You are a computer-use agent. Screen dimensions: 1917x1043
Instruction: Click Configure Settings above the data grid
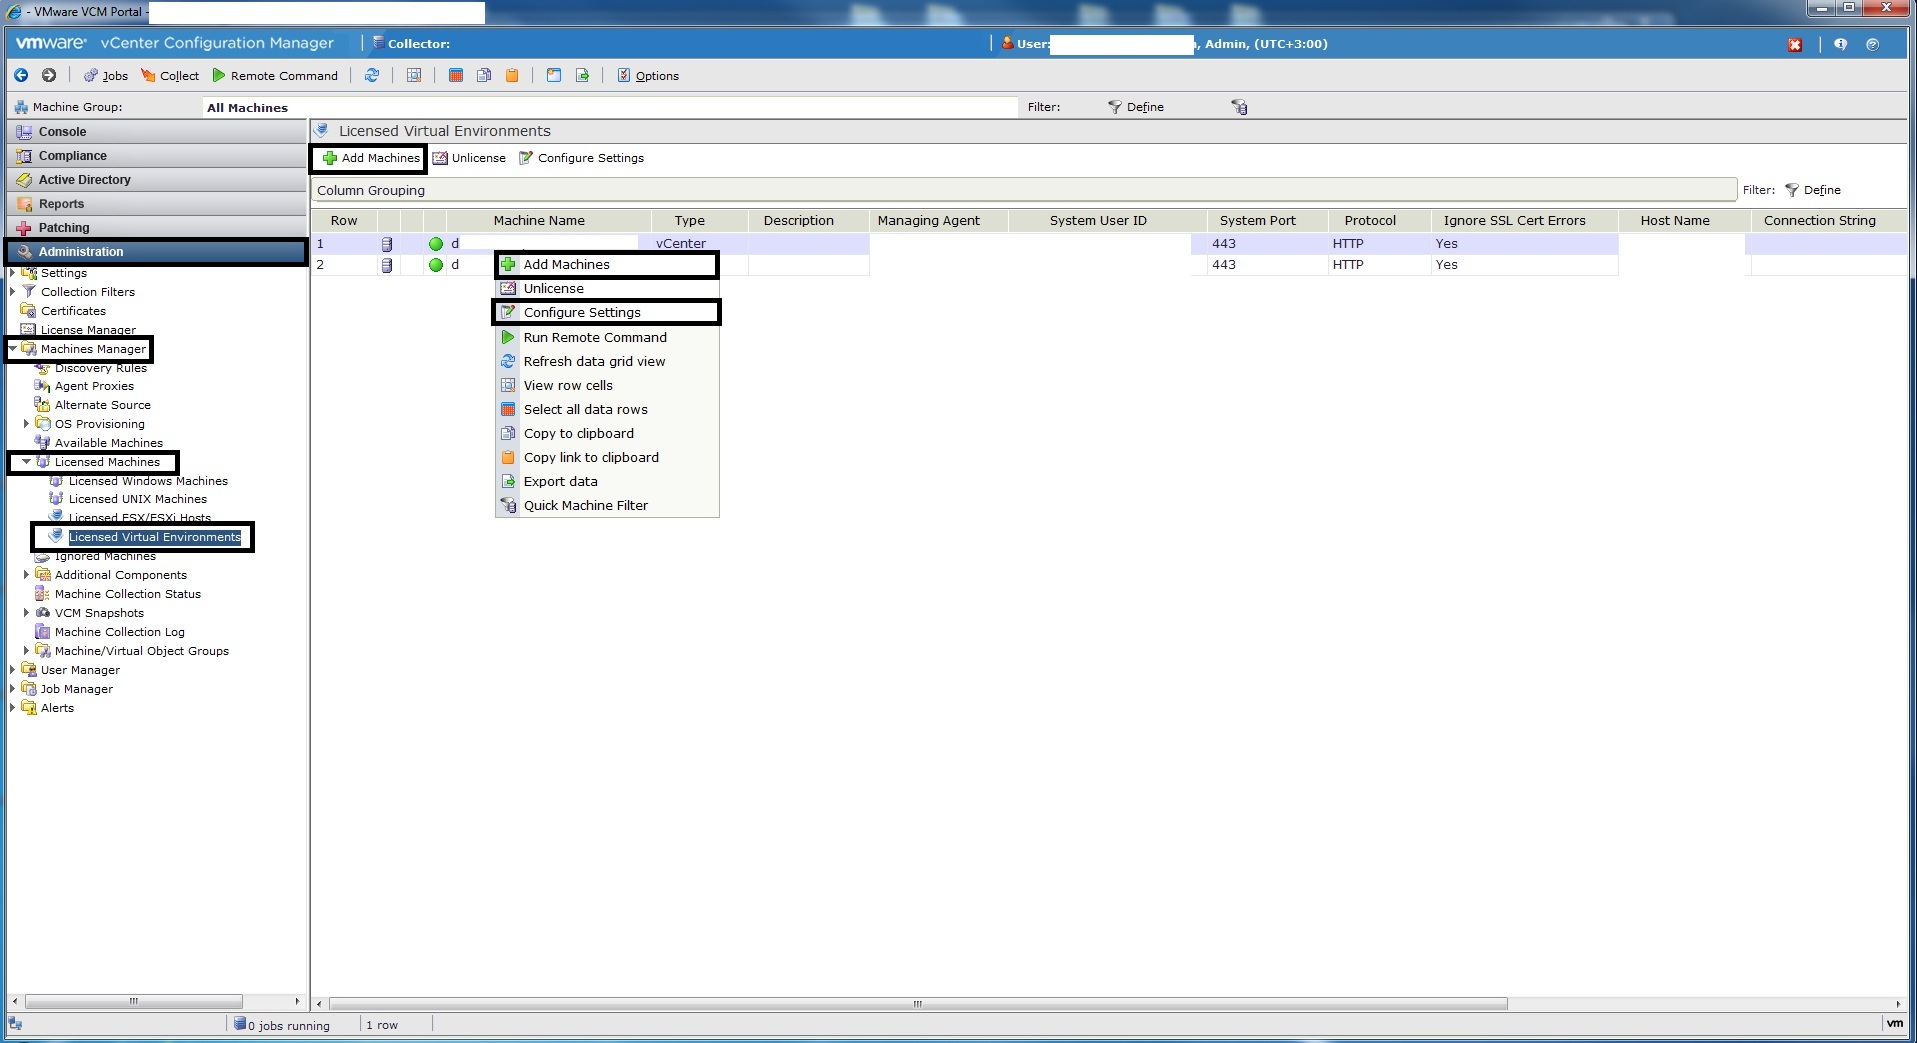pyautogui.click(x=581, y=158)
